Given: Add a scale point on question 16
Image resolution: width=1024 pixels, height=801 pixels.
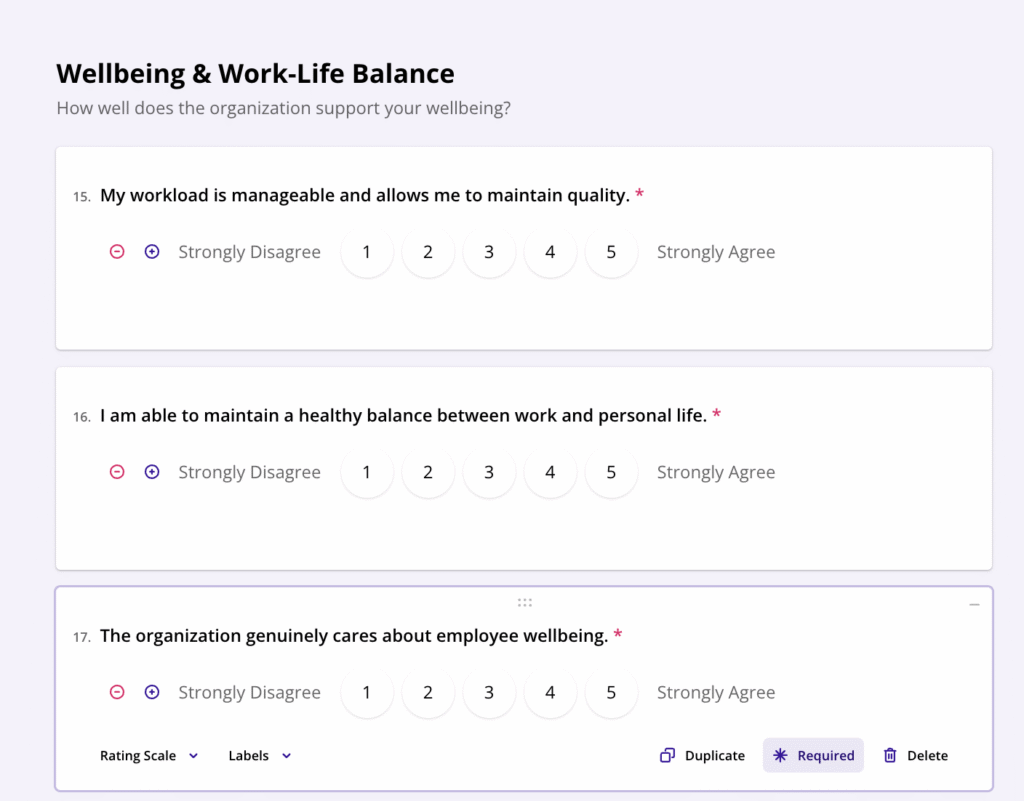Looking at the screenshot, I should point(152,472).
